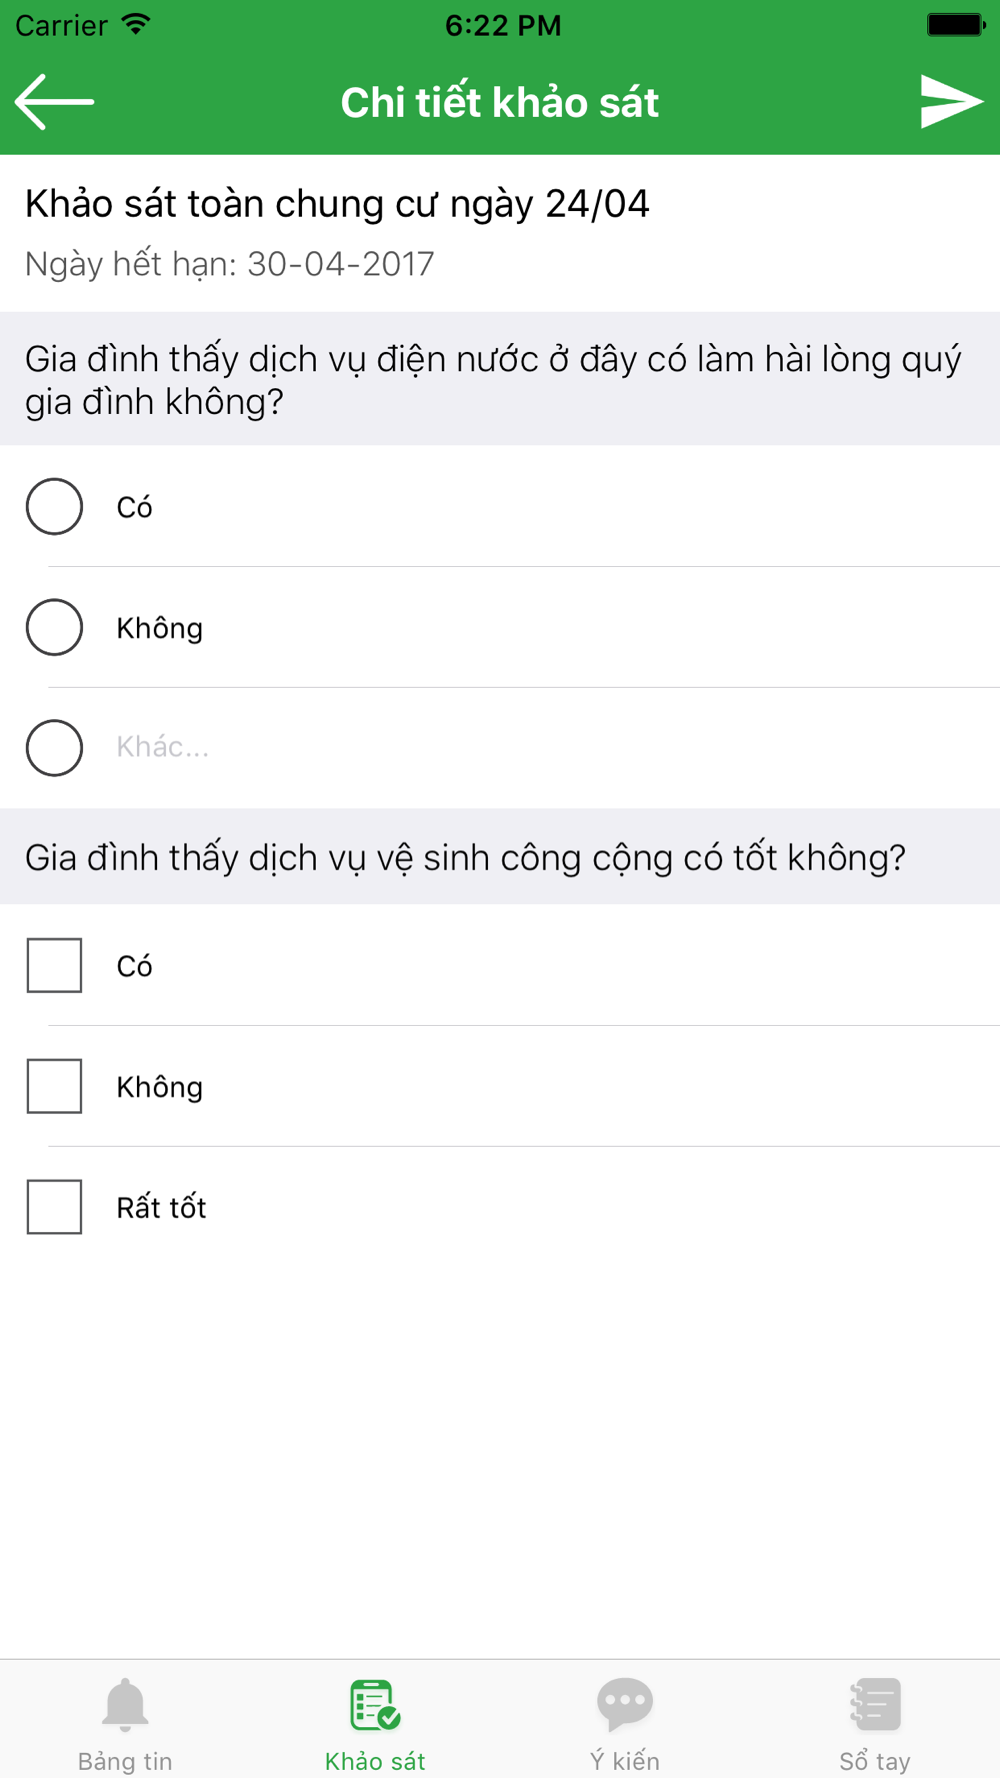Open the Khảo sát clipboard icon
Viewport: 1000px width, 1778px height.
(x=375, y=1705)
